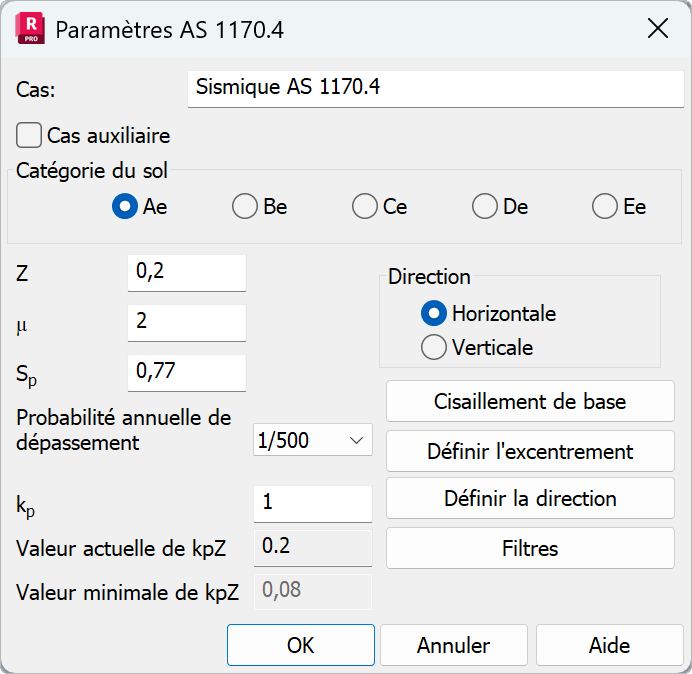Focus the Z value field
Image resolution: width=692 pixels, height=674 pixels.
187,272
